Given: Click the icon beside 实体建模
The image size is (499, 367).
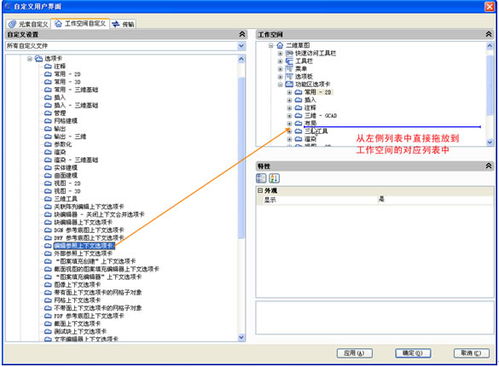Looking at the screenshot, I should [x=48, y=168].
